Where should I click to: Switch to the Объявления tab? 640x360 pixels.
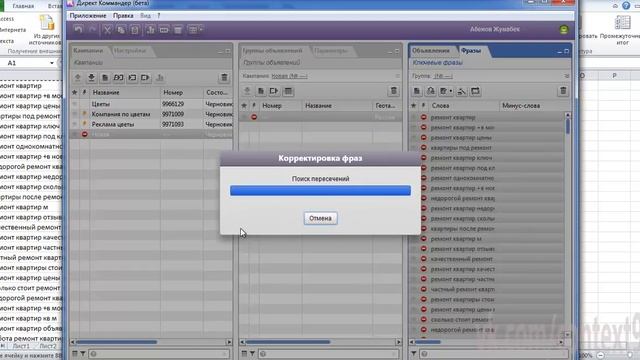coord(431,51)
